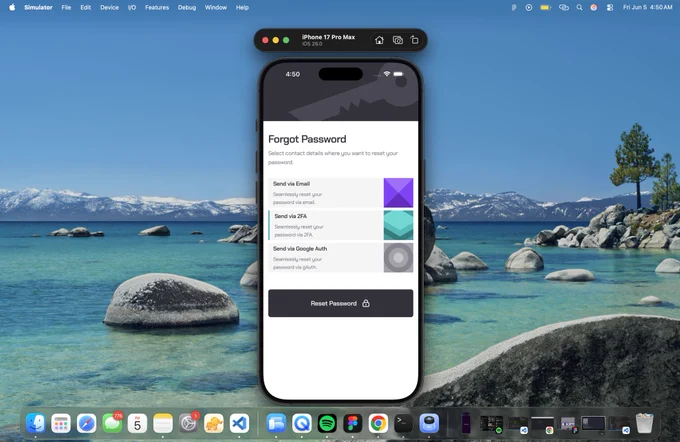The width and height of the screenshot is (680, 442).
Task: Select the teal 2FA option thumbnail
Action: click(398, 225)
